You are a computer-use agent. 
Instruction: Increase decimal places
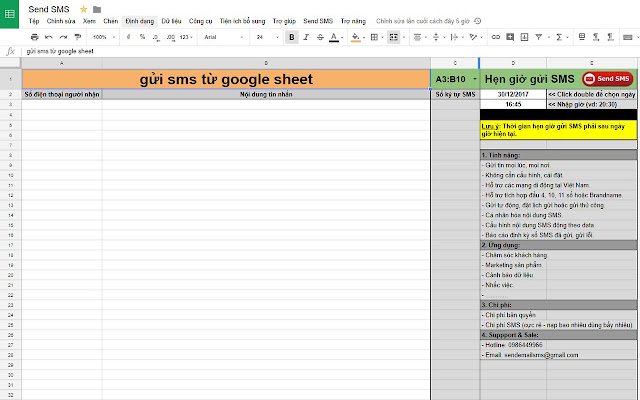[x=170, y=37]
